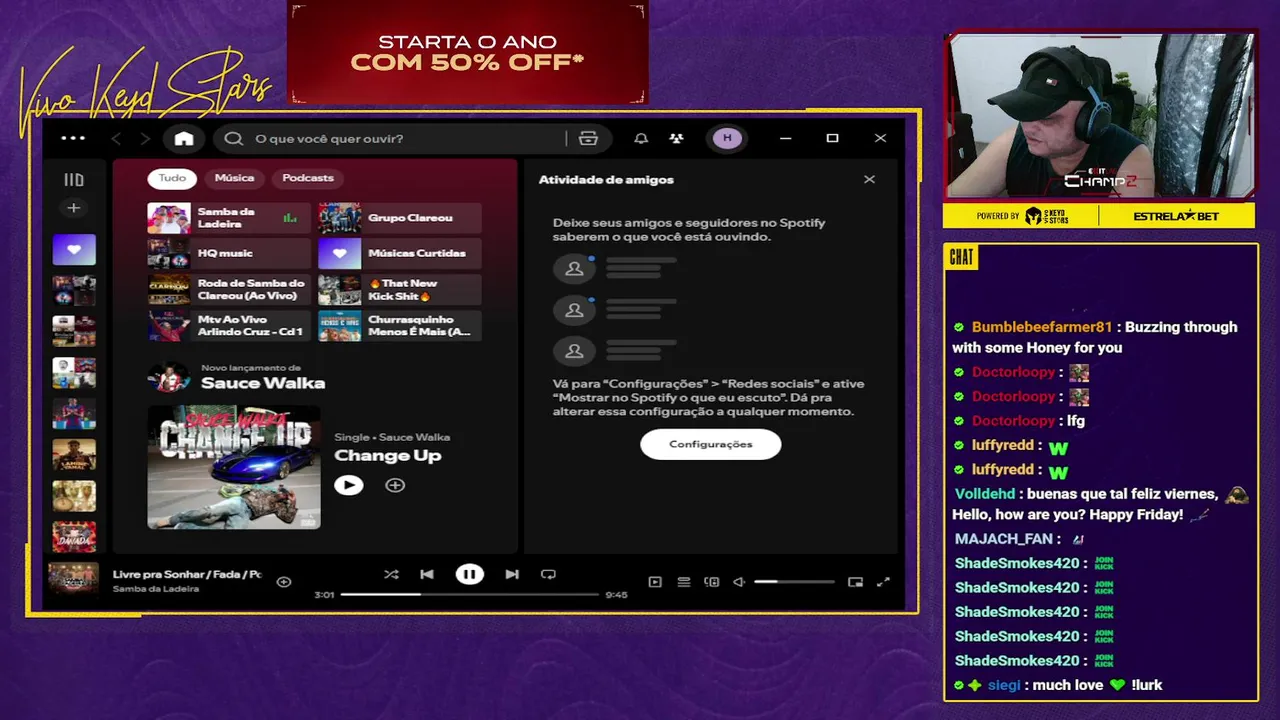Mute the volume speaker icon
Viewport: 1280px width, 720px height.
click(x=739, y=582)
